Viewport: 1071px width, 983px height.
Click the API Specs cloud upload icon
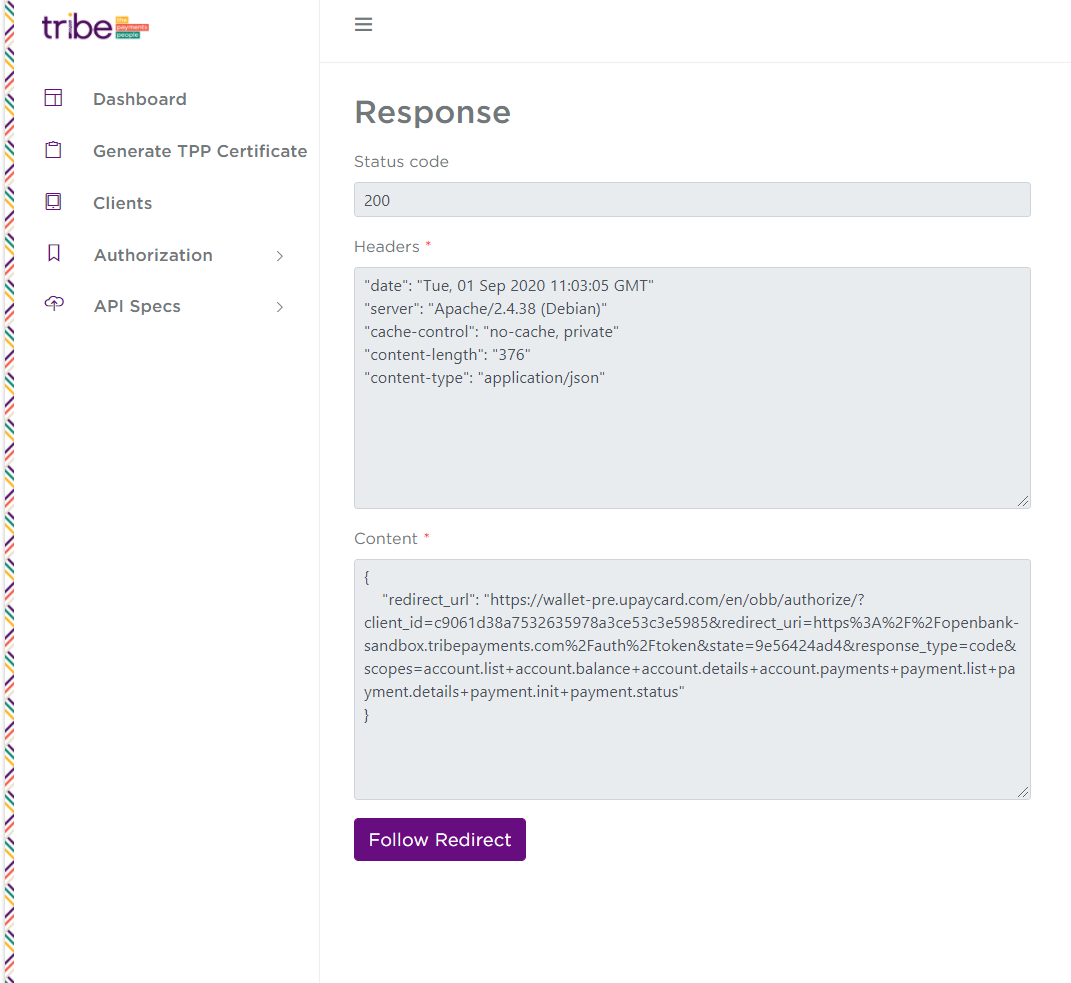tap(54, 305)
